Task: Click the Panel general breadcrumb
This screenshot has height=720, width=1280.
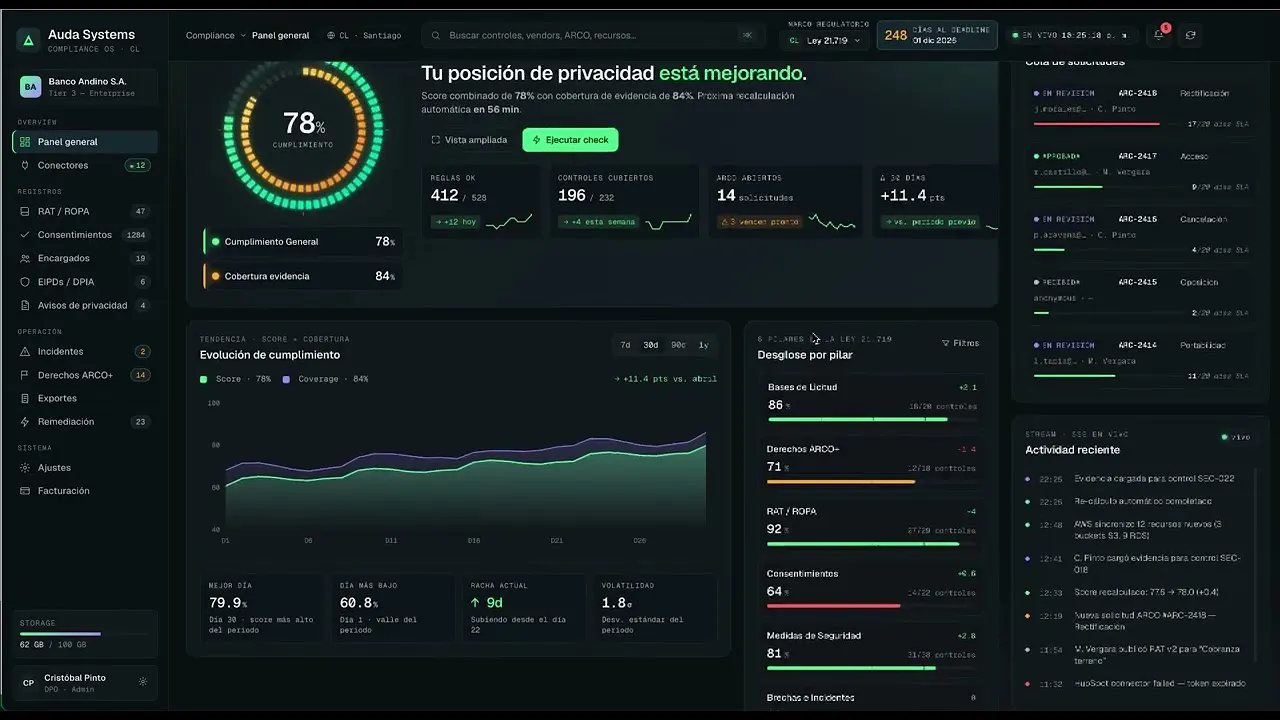Action: (x=281, y=35)
